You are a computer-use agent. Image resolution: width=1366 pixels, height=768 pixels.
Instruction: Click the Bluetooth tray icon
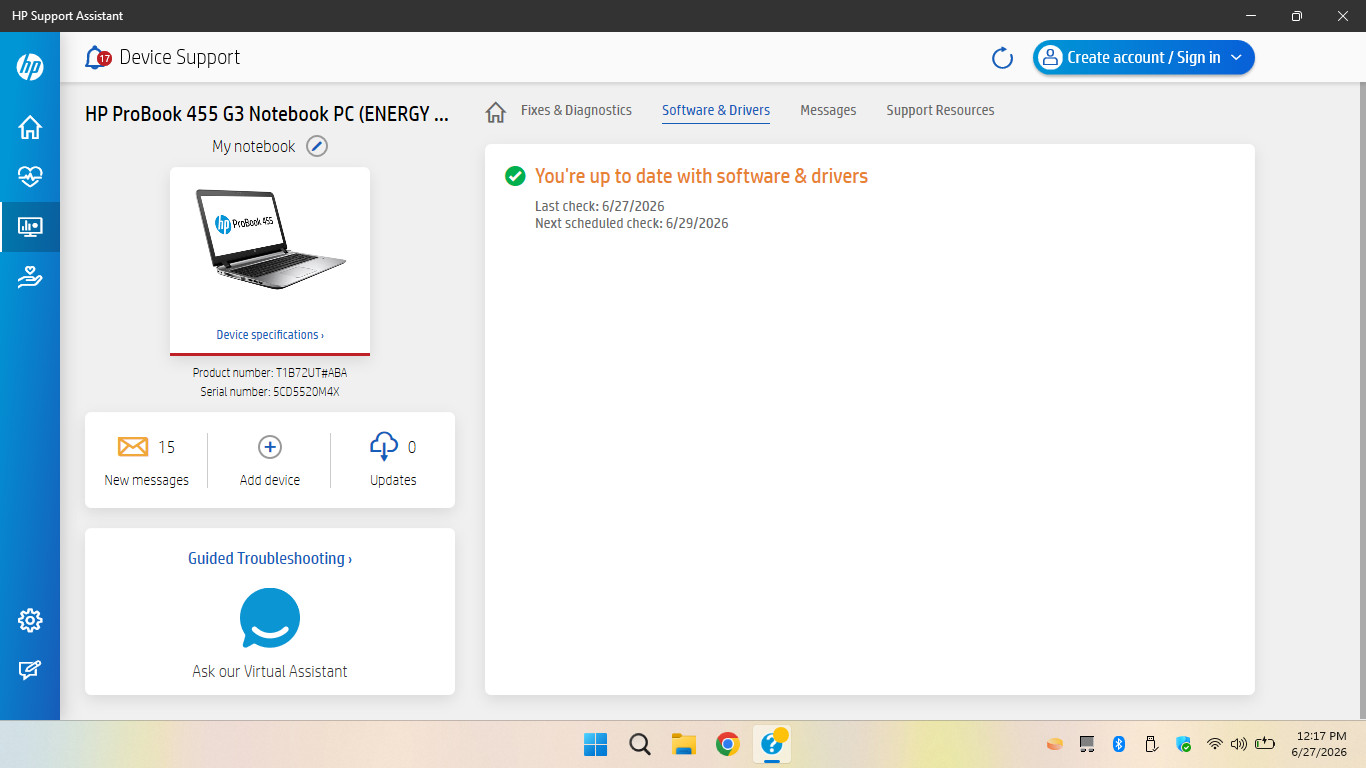point(1120,744)
